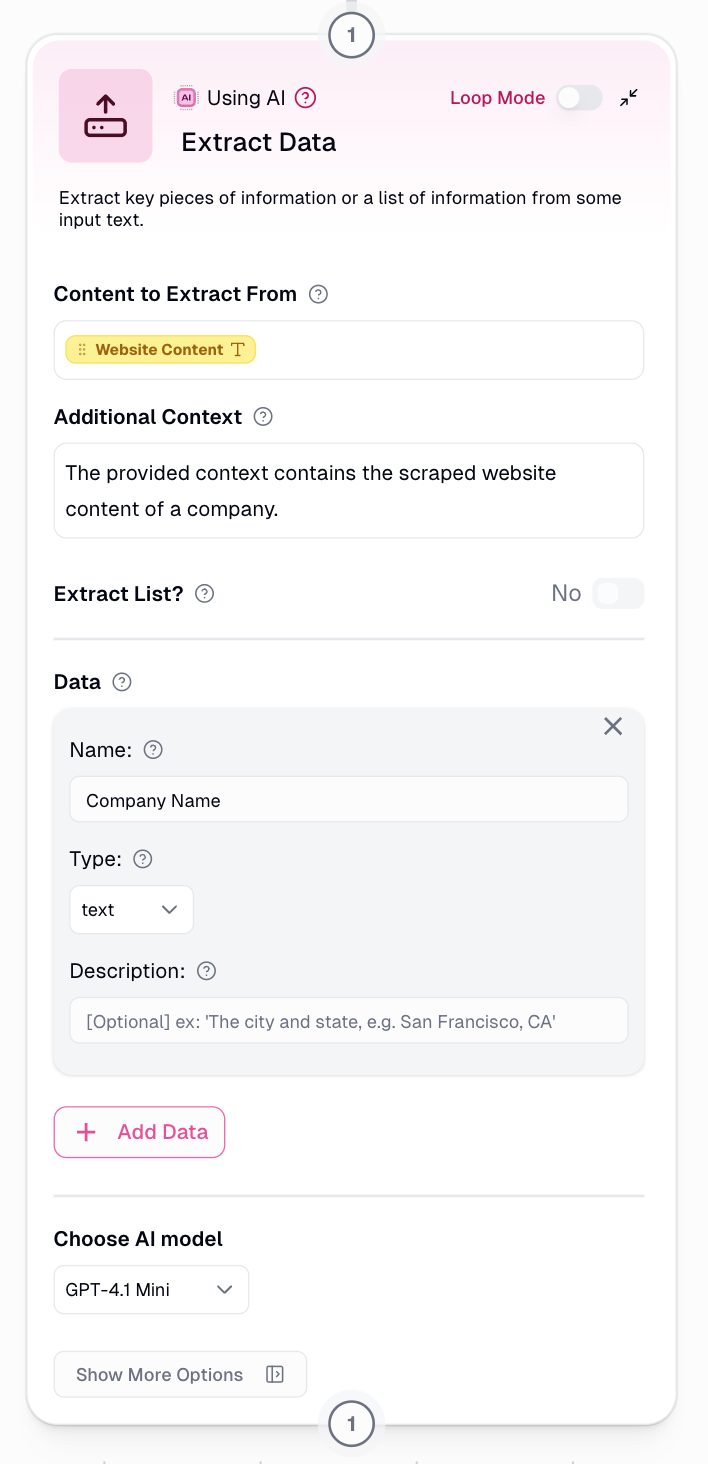The image size is (708, 1464).
Task: Open help icon beside Description label
Action: [207, 971]
